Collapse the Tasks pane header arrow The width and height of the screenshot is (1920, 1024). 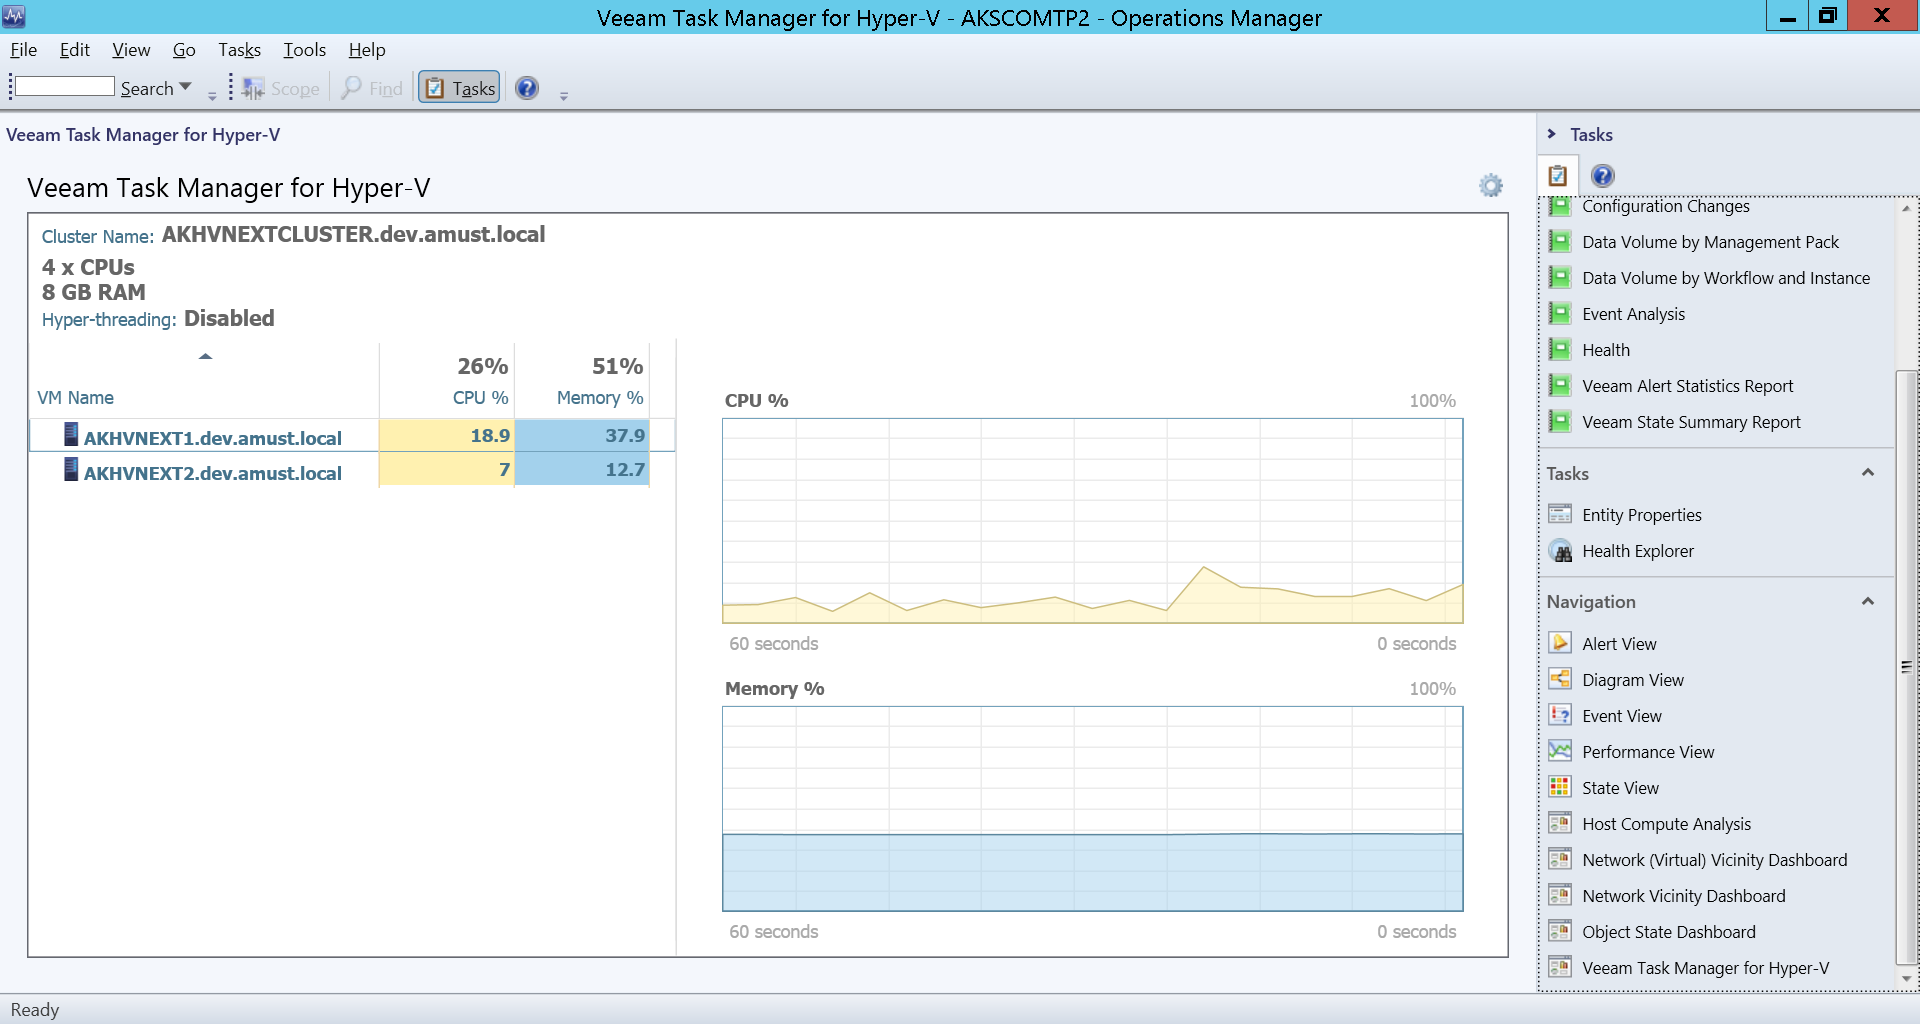tap(1551, 134)
